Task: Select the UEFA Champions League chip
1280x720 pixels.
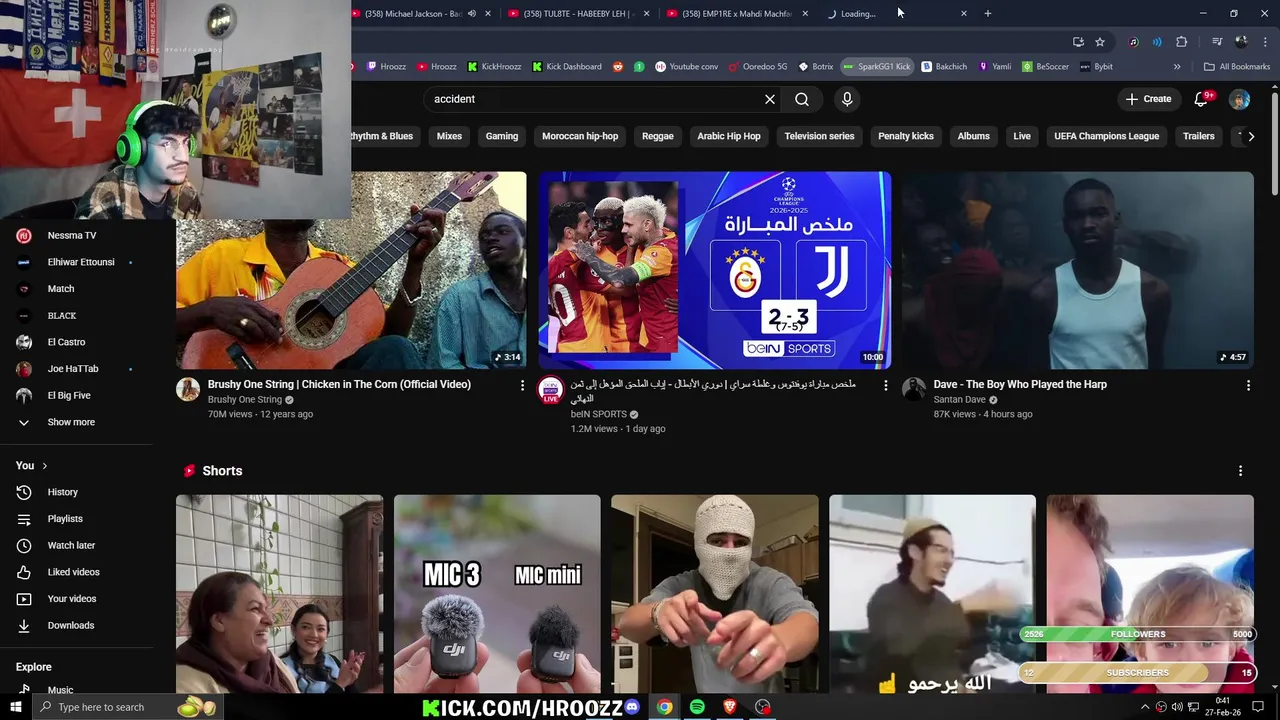Action: [x=1106, y=136]
